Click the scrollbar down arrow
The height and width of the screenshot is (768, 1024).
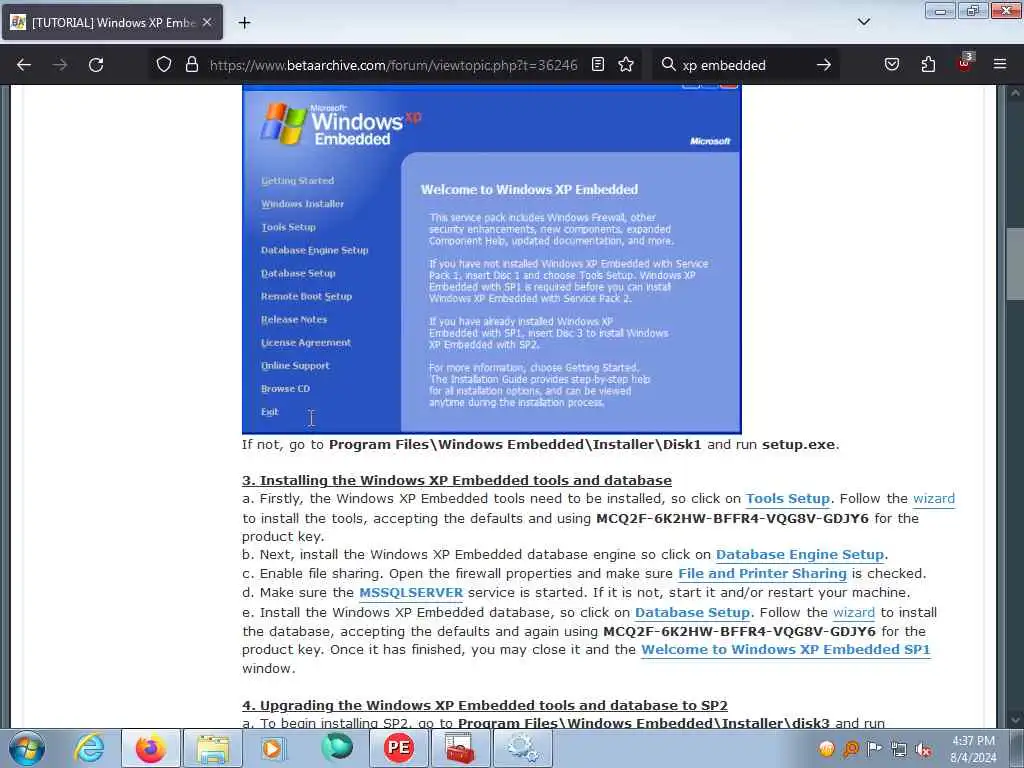(1015, 720)
